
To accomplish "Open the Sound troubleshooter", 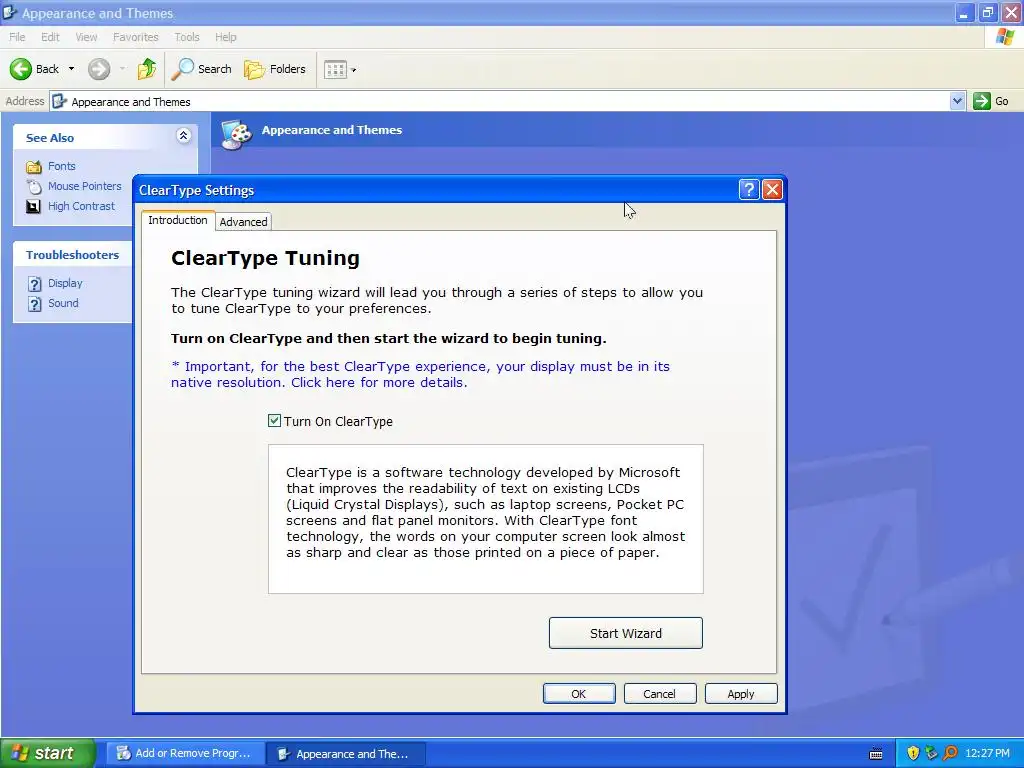I will (63, 303).
